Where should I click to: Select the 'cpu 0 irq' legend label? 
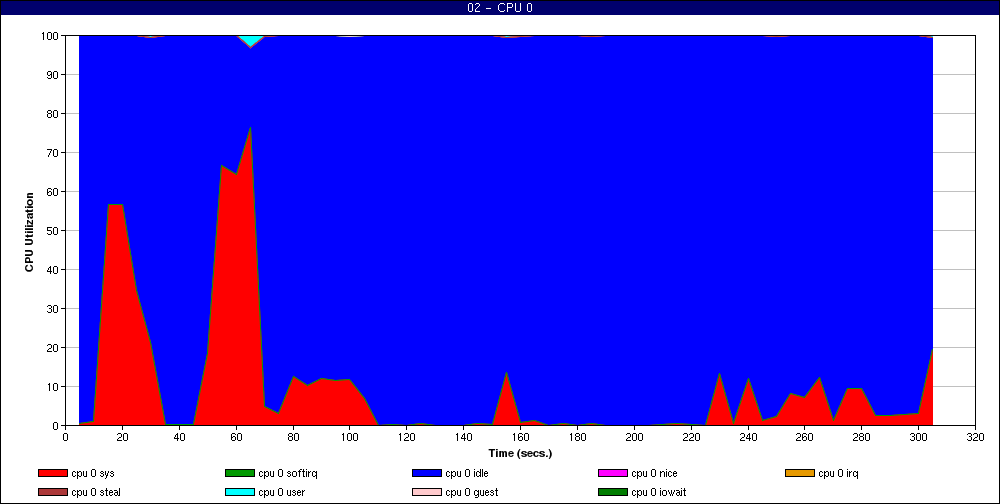point(838,473)
